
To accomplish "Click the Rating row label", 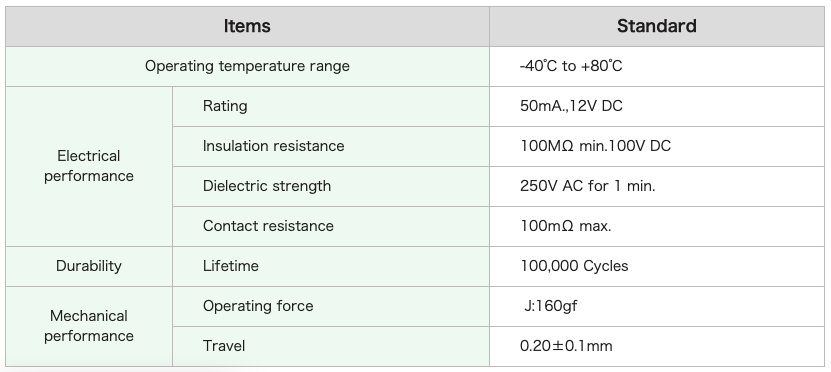I will pos(225,106).
